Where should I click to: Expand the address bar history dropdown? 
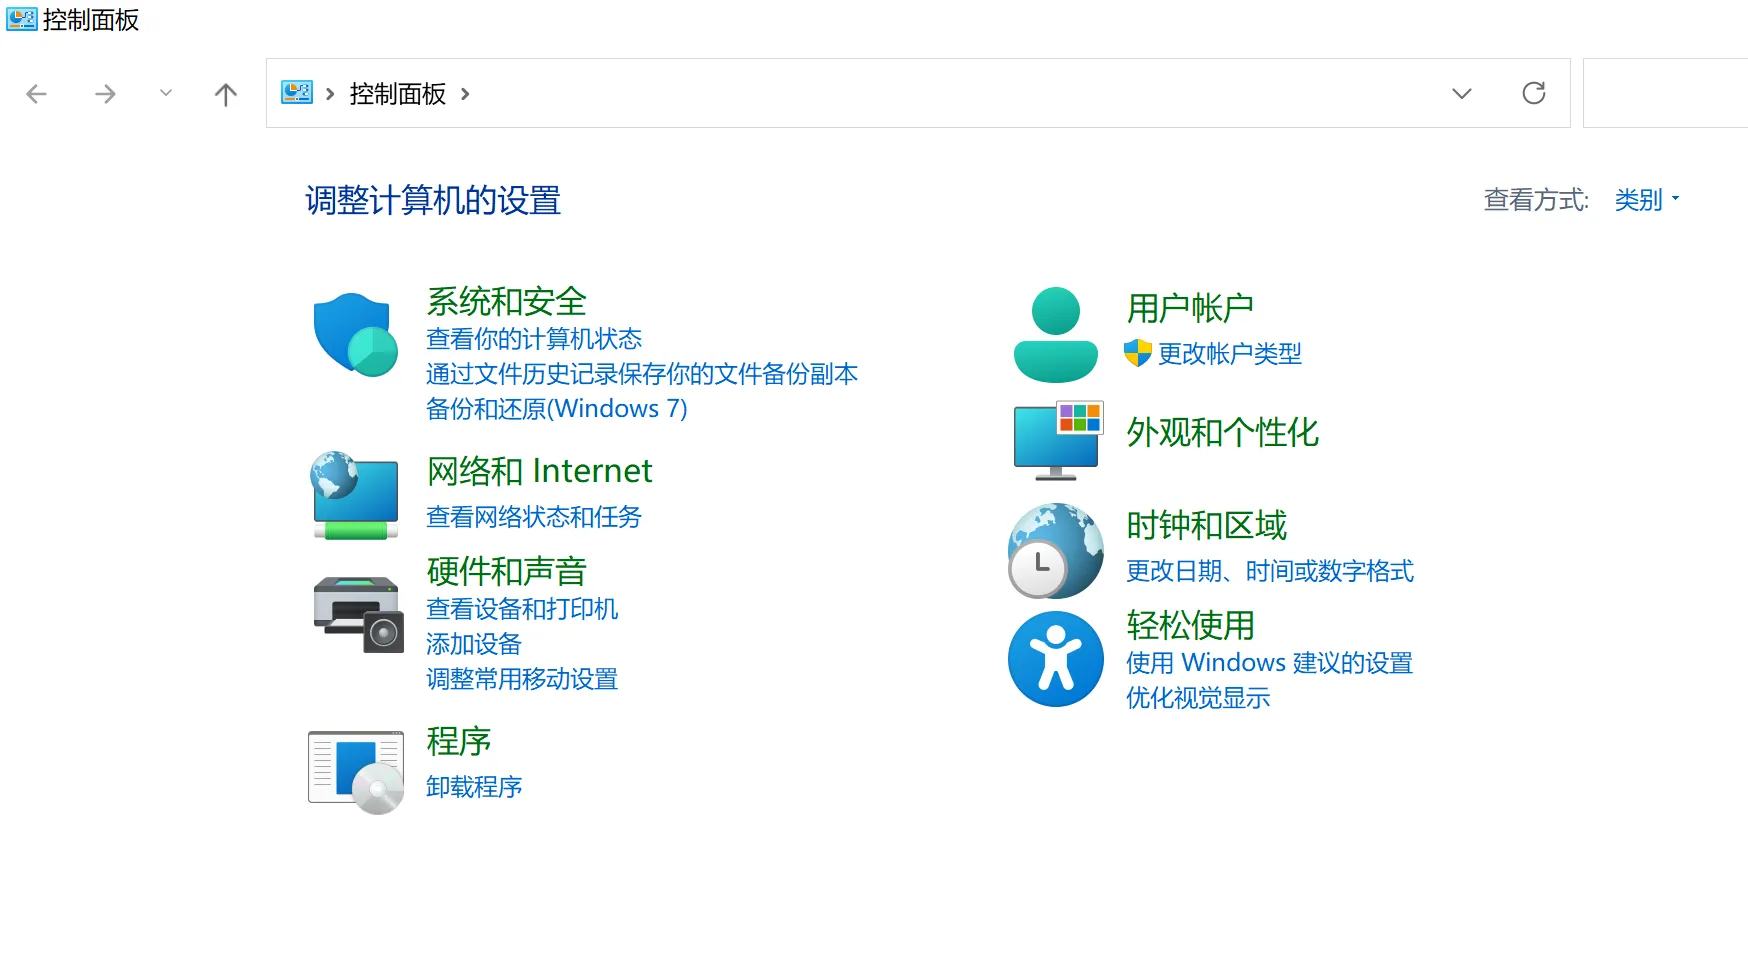coord(1461,94)
